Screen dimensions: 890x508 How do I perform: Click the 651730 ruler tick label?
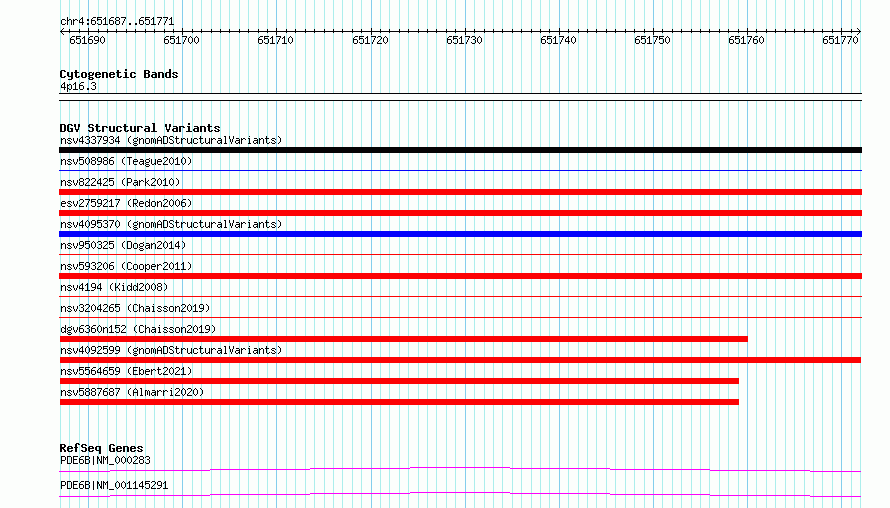point(464,40)
